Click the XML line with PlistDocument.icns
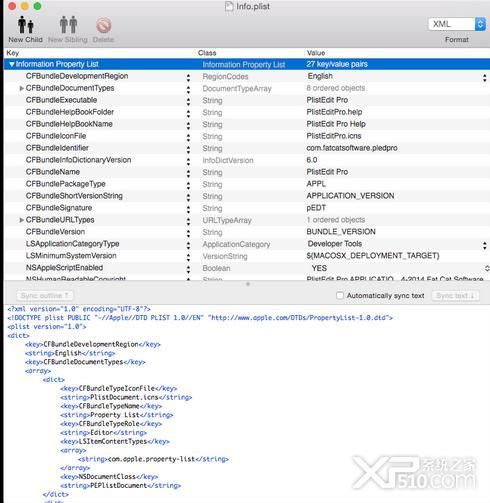 (126, 397)
